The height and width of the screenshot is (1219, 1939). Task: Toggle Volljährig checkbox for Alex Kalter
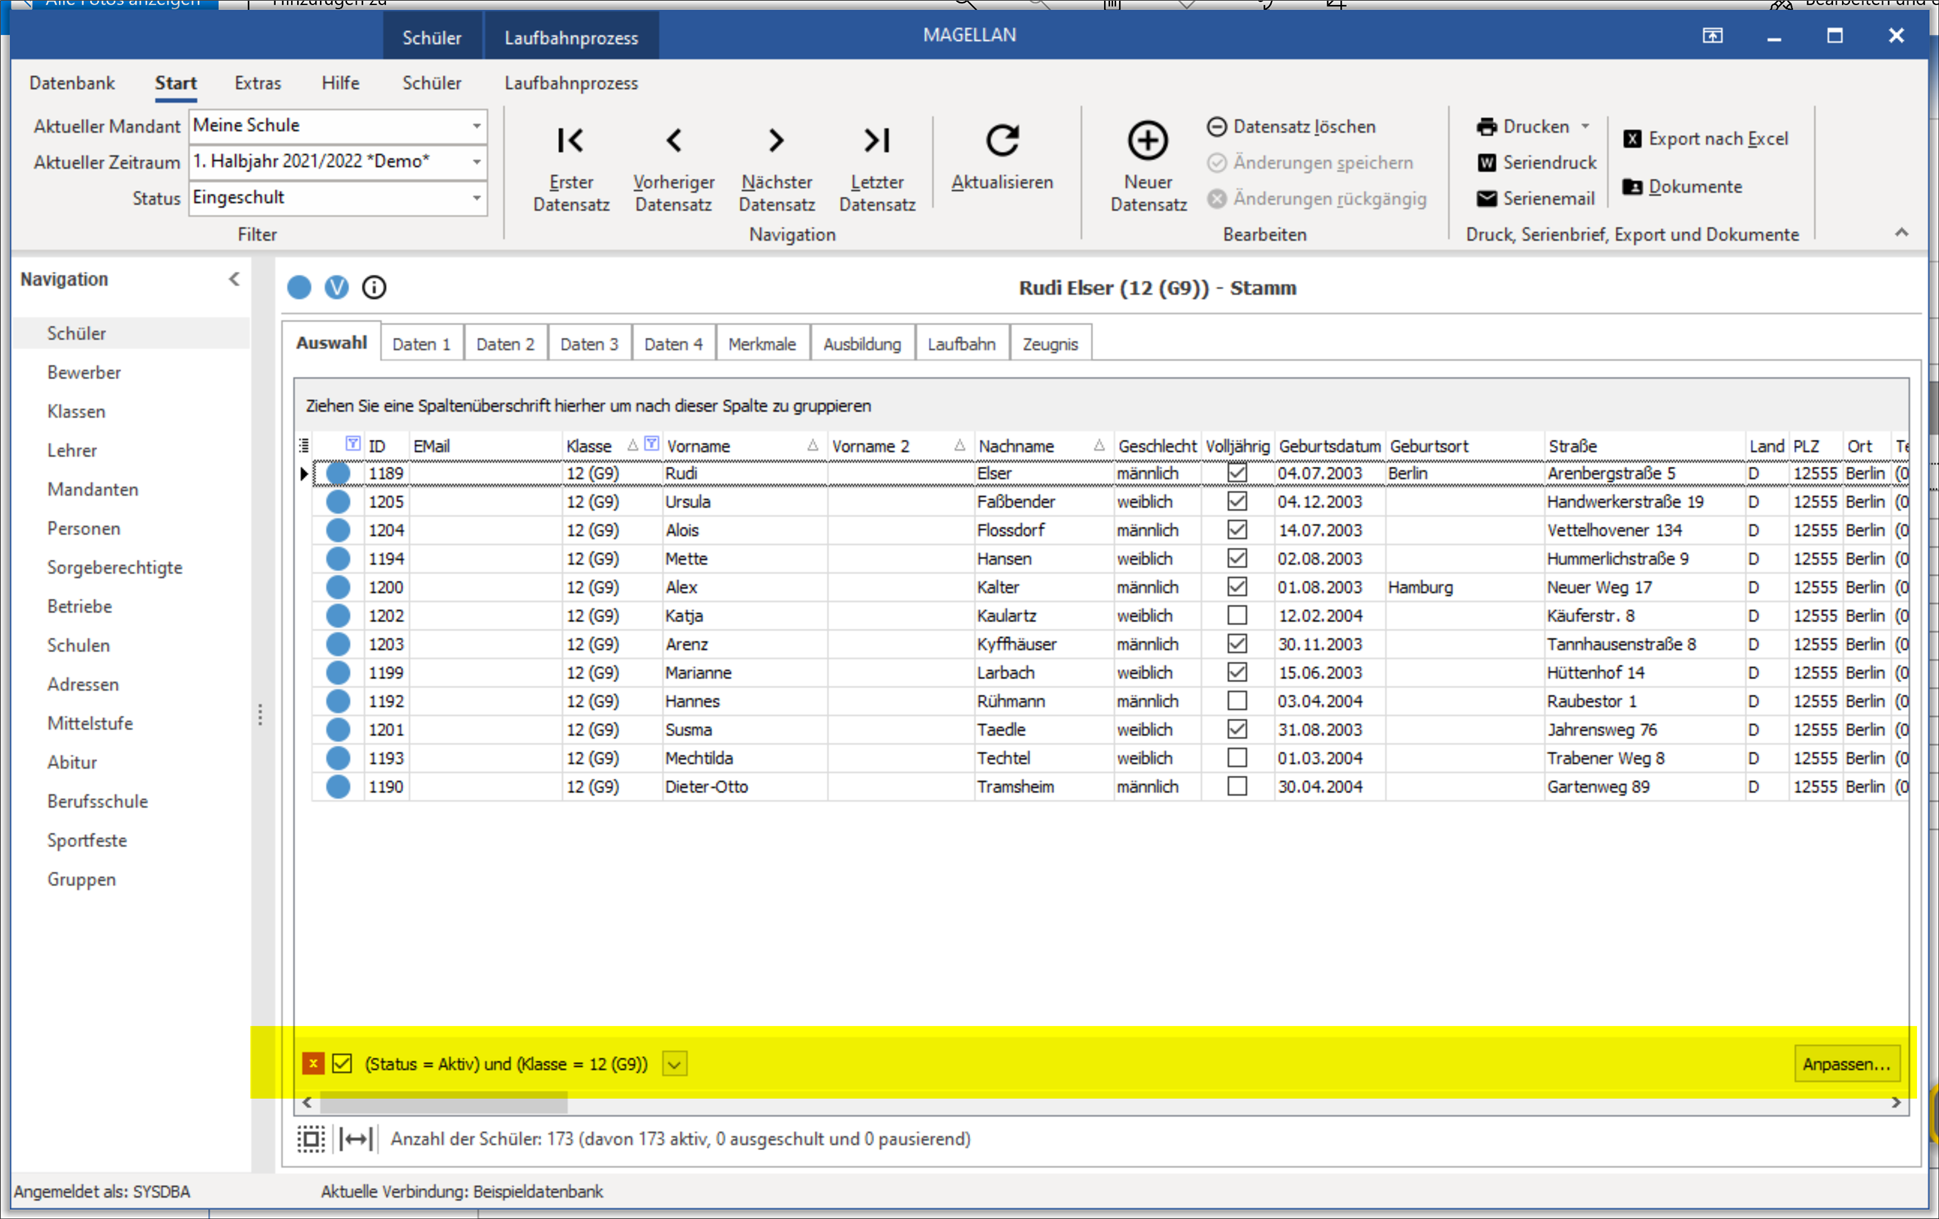pyautogui.click(x=1237, y=587)
